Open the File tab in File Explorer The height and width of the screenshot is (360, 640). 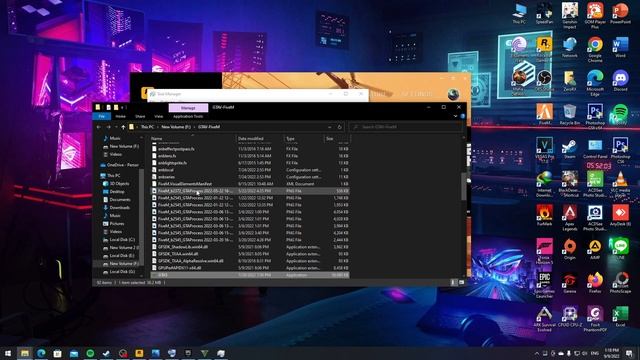click(102, 116)
